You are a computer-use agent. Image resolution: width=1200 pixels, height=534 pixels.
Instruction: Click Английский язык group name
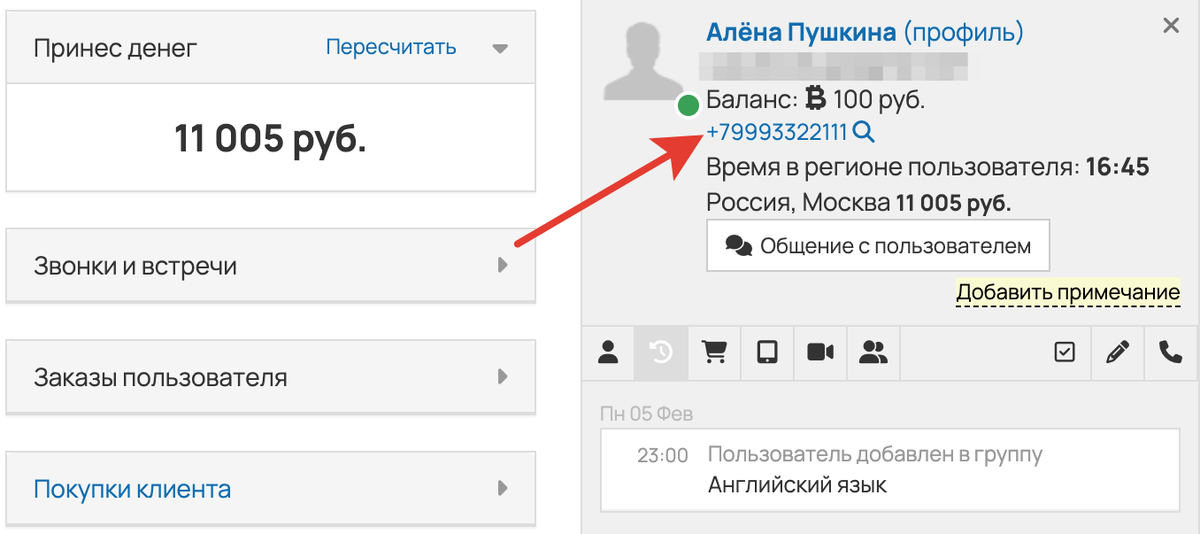point(797,486)
